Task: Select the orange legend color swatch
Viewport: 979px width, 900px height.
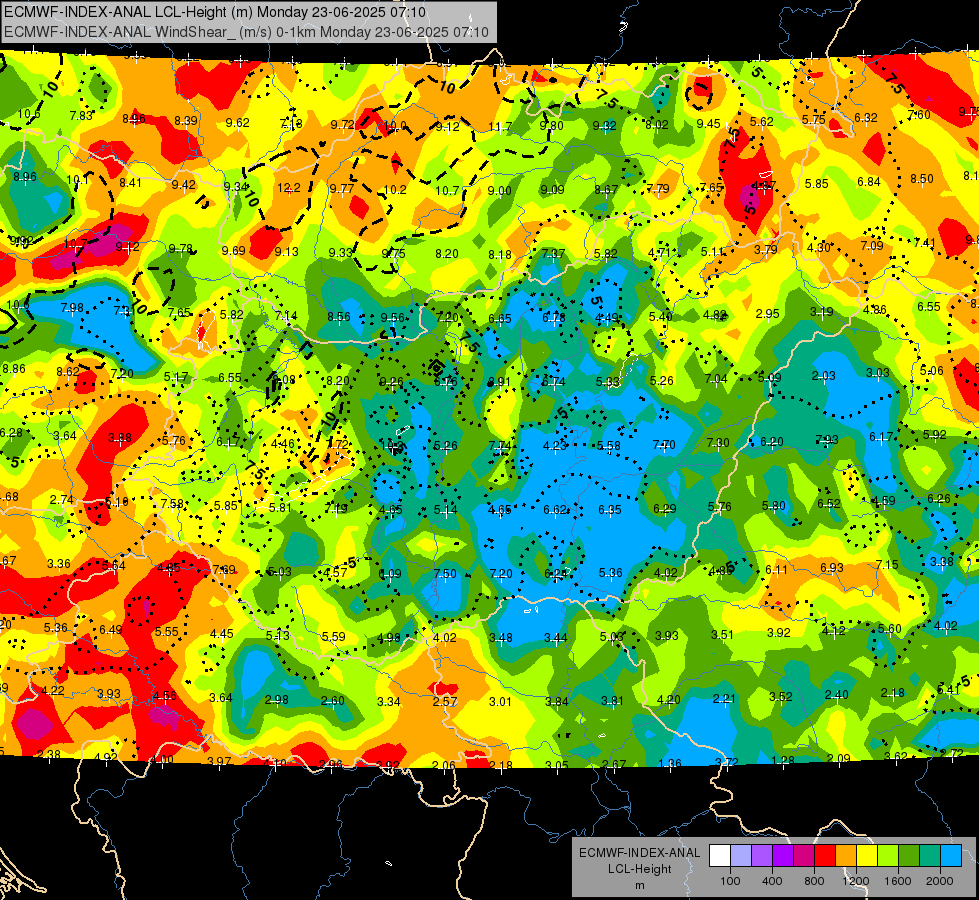Action: click(x=846, y=856)
